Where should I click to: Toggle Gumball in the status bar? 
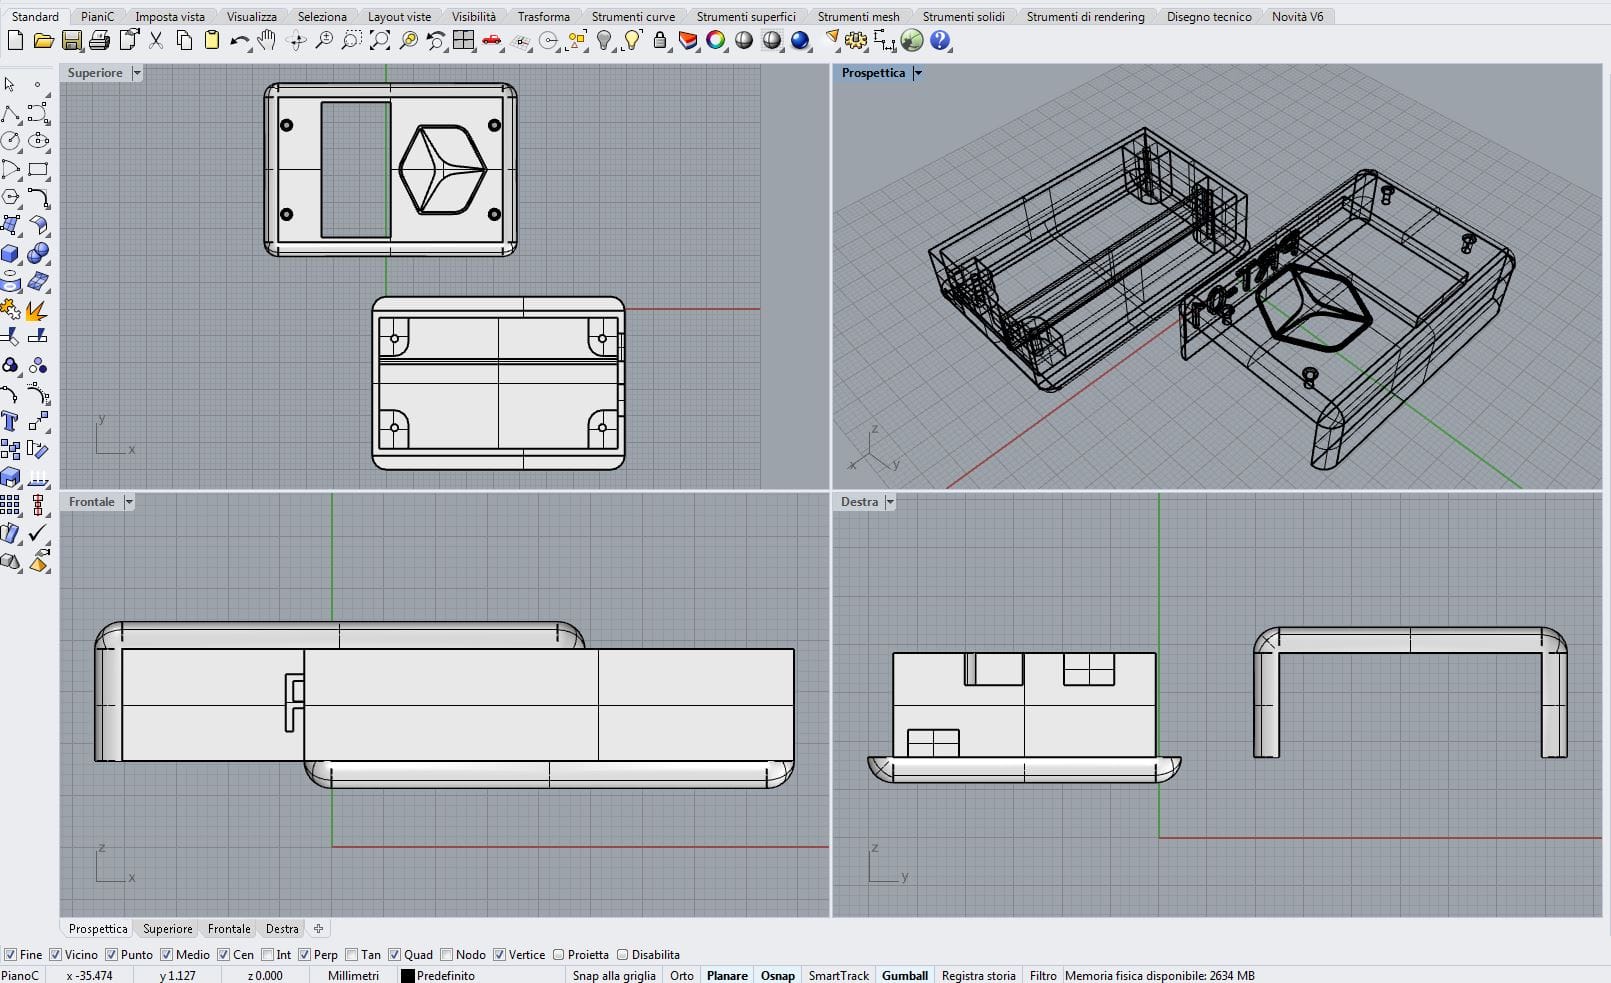point(904,975)
